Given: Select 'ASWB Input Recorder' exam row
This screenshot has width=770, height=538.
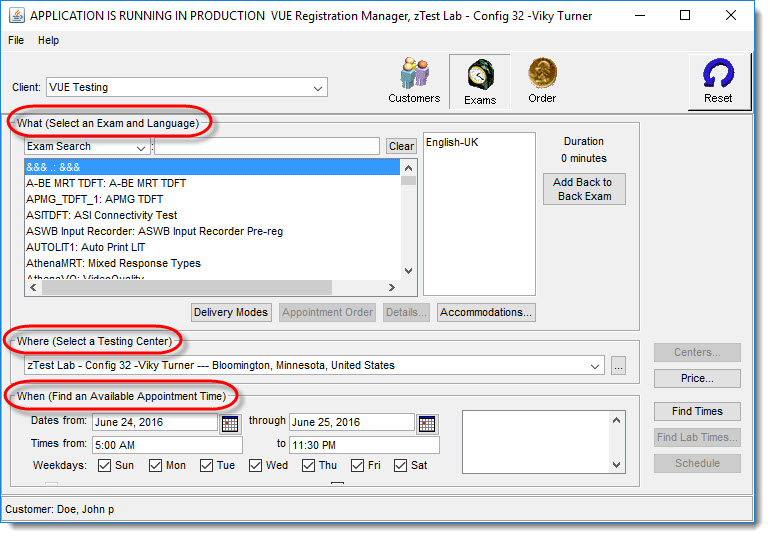Looking at the screenshot, I should point(212,231).
